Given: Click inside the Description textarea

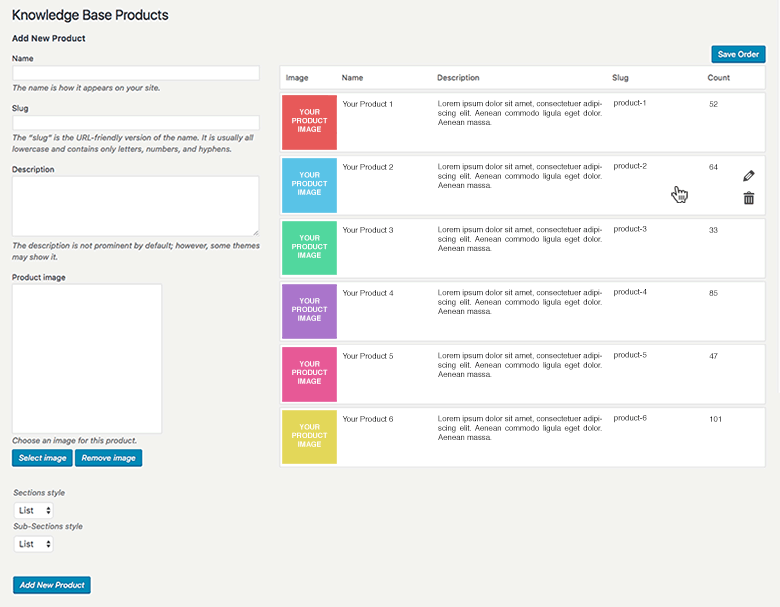Looking at the screenshot, I should point(135,206).
